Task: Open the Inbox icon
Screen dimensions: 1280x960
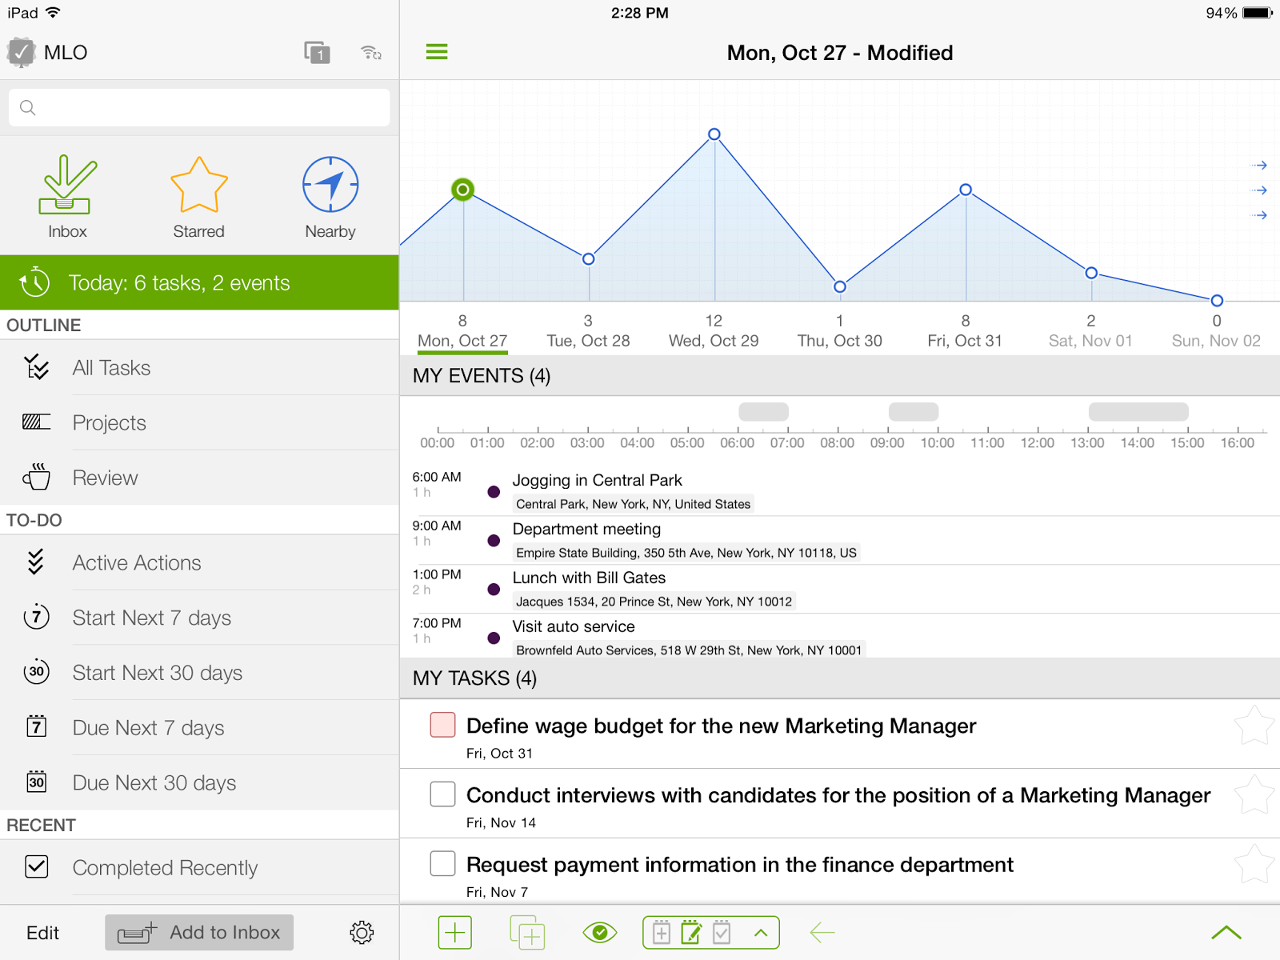Action: [66, 196]
